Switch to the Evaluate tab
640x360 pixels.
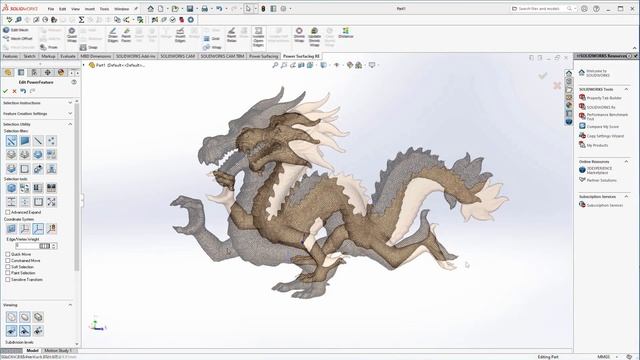tap(68, 56)
